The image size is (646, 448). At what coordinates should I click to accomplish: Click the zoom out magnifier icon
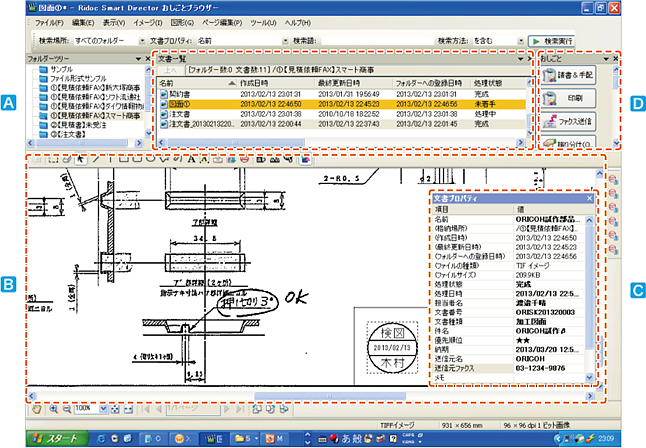click(65, 409)
